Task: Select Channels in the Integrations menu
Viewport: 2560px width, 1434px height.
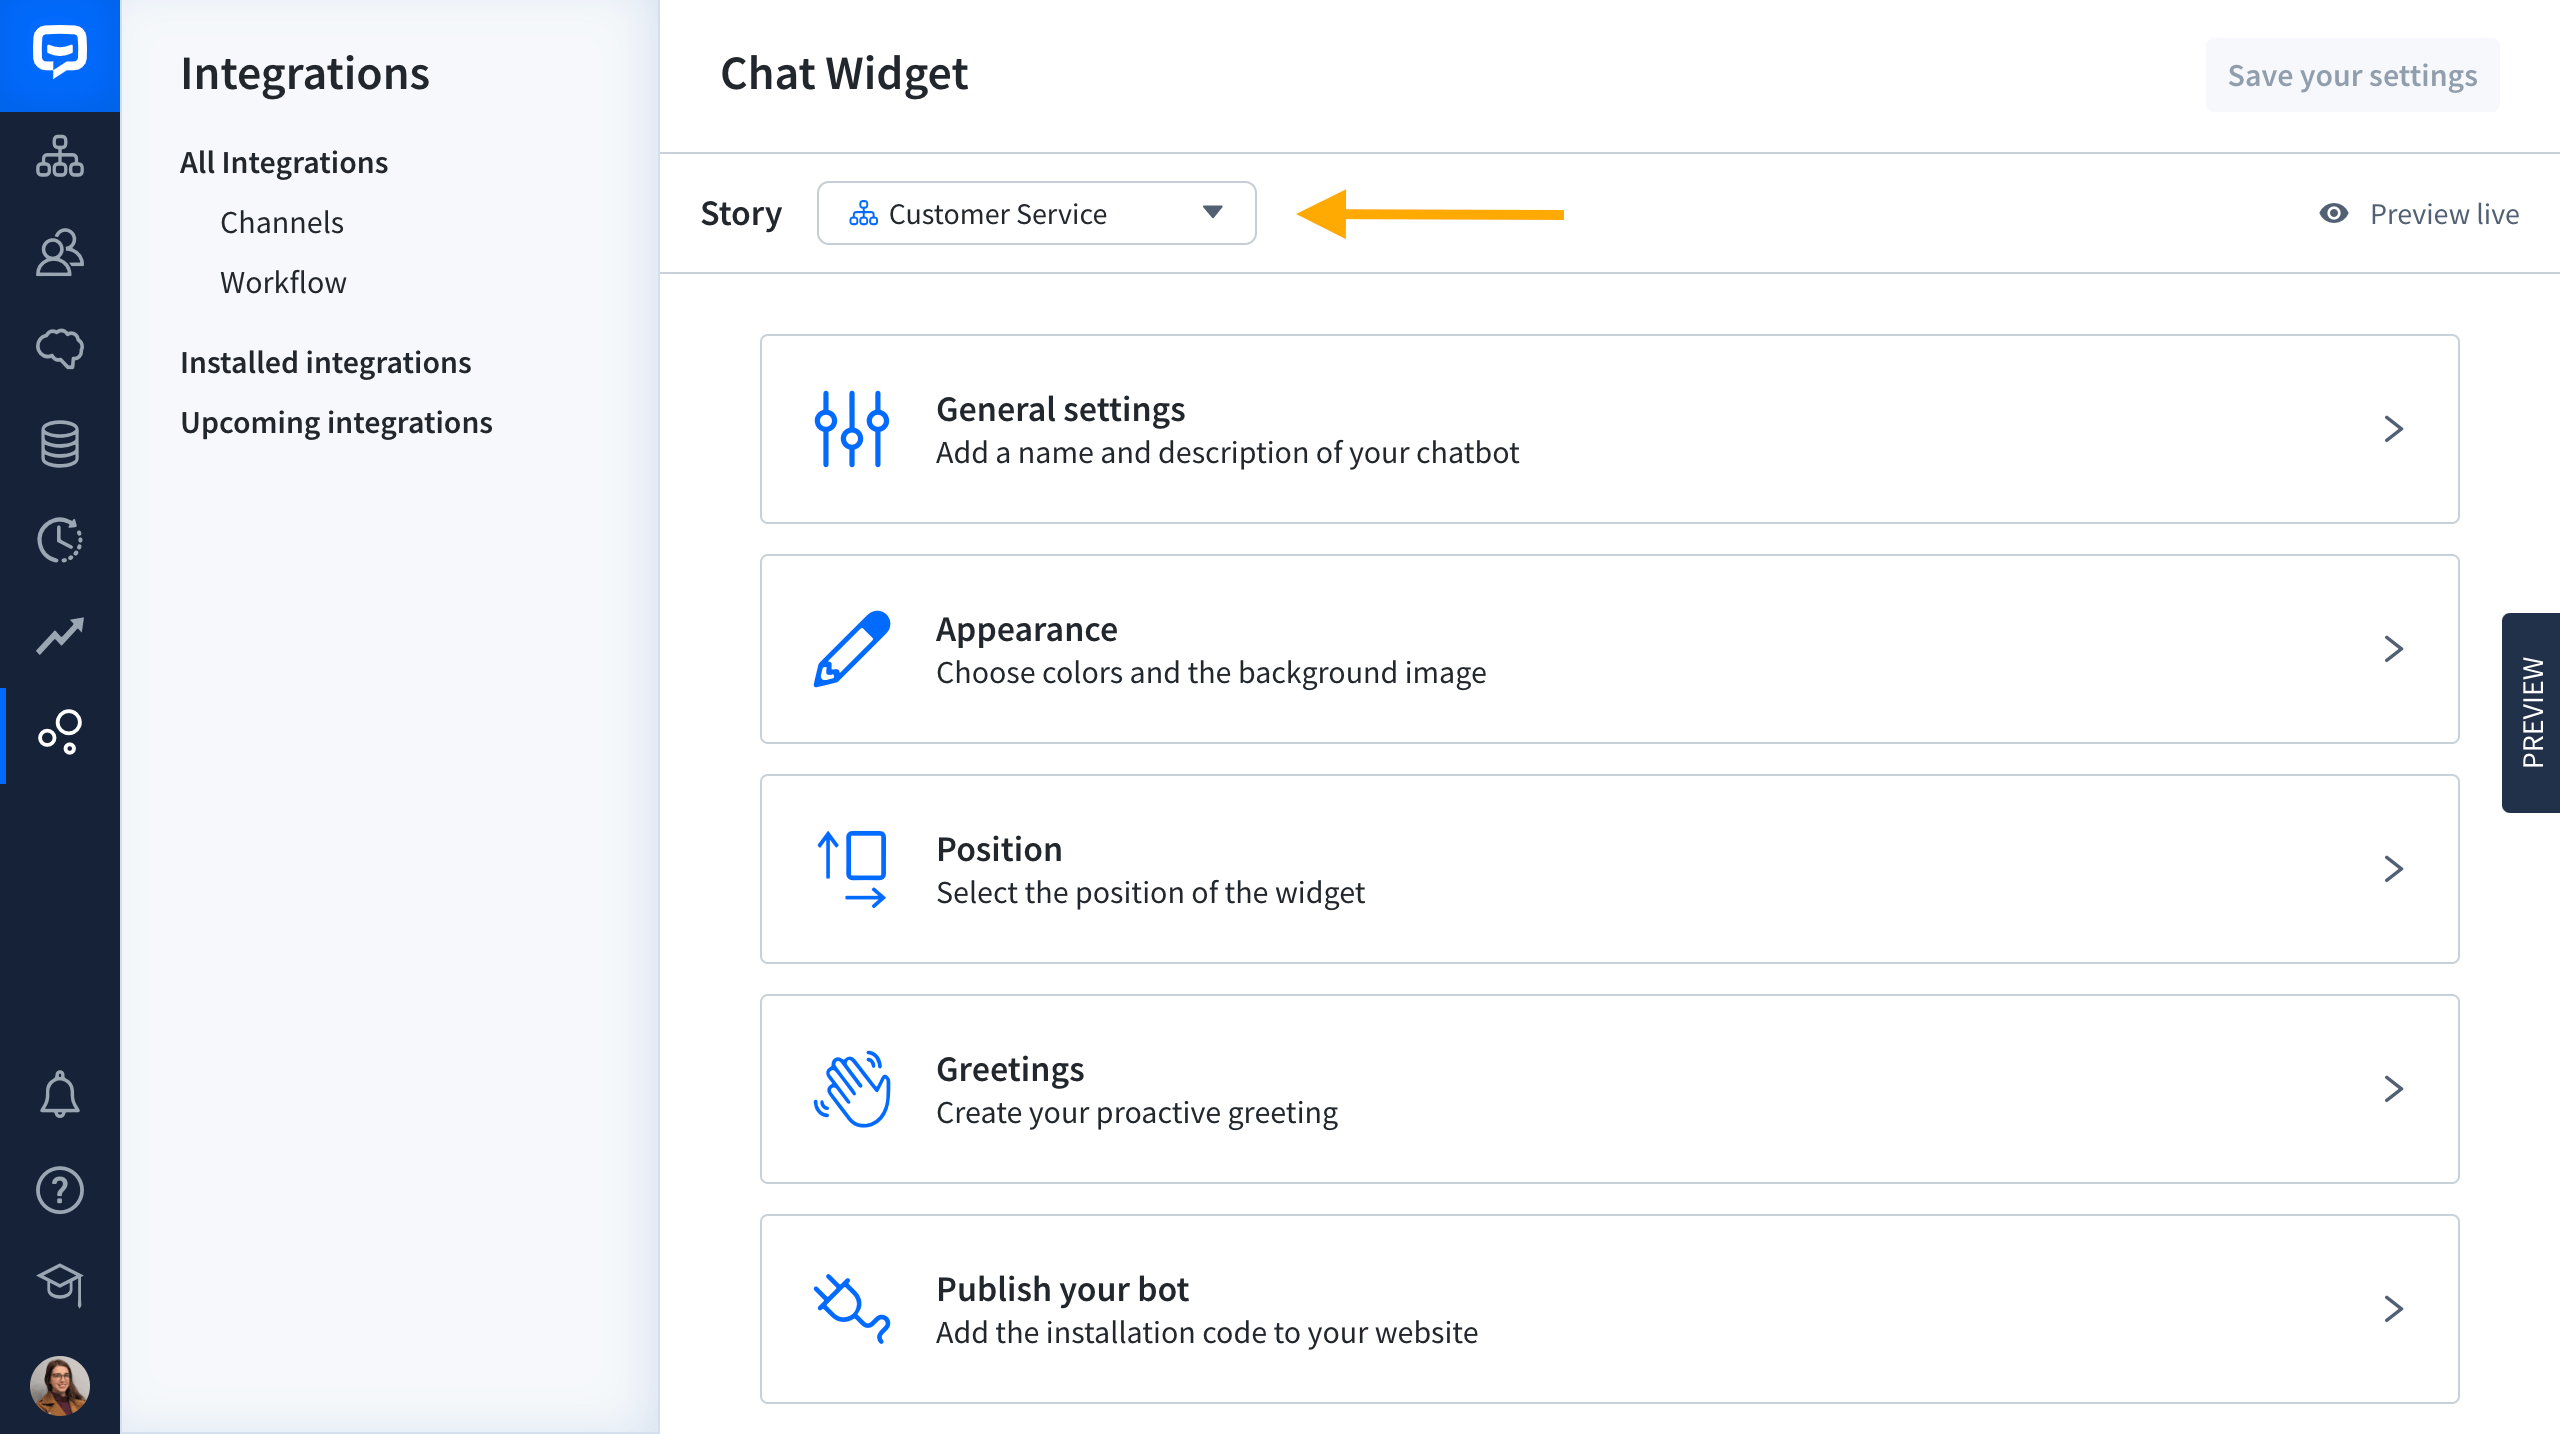Action: click(x=282, y=222)
